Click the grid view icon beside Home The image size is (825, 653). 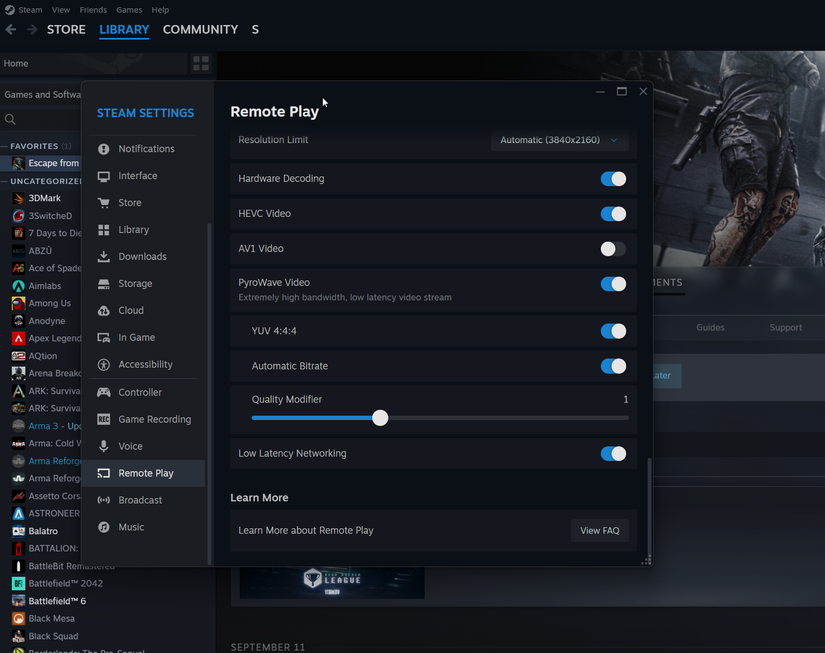click(201, 63)
